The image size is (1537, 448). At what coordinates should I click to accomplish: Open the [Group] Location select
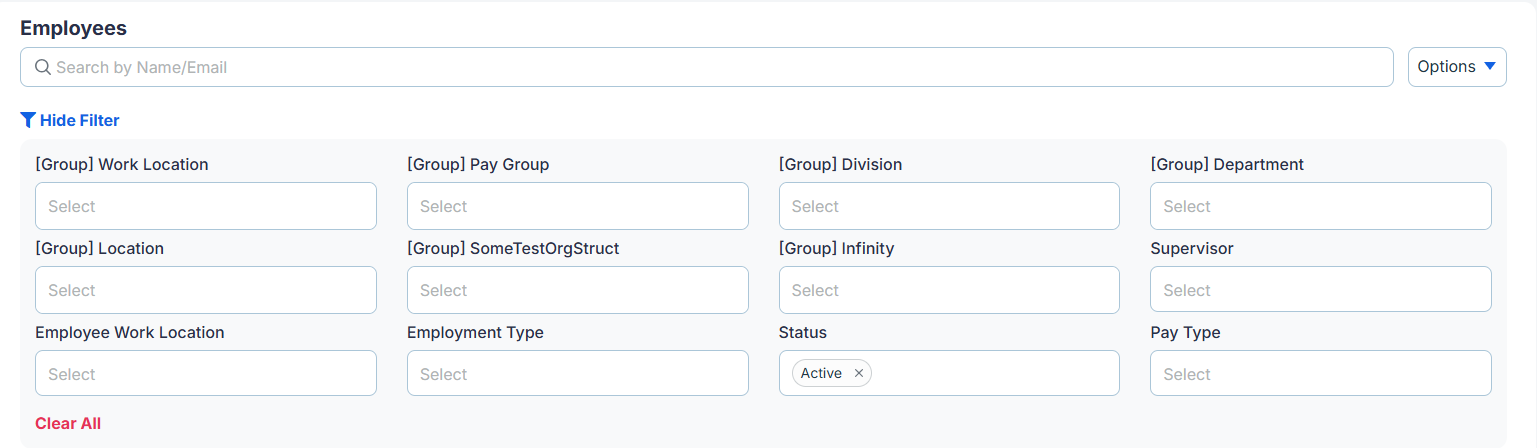click(x=206, y=290)
